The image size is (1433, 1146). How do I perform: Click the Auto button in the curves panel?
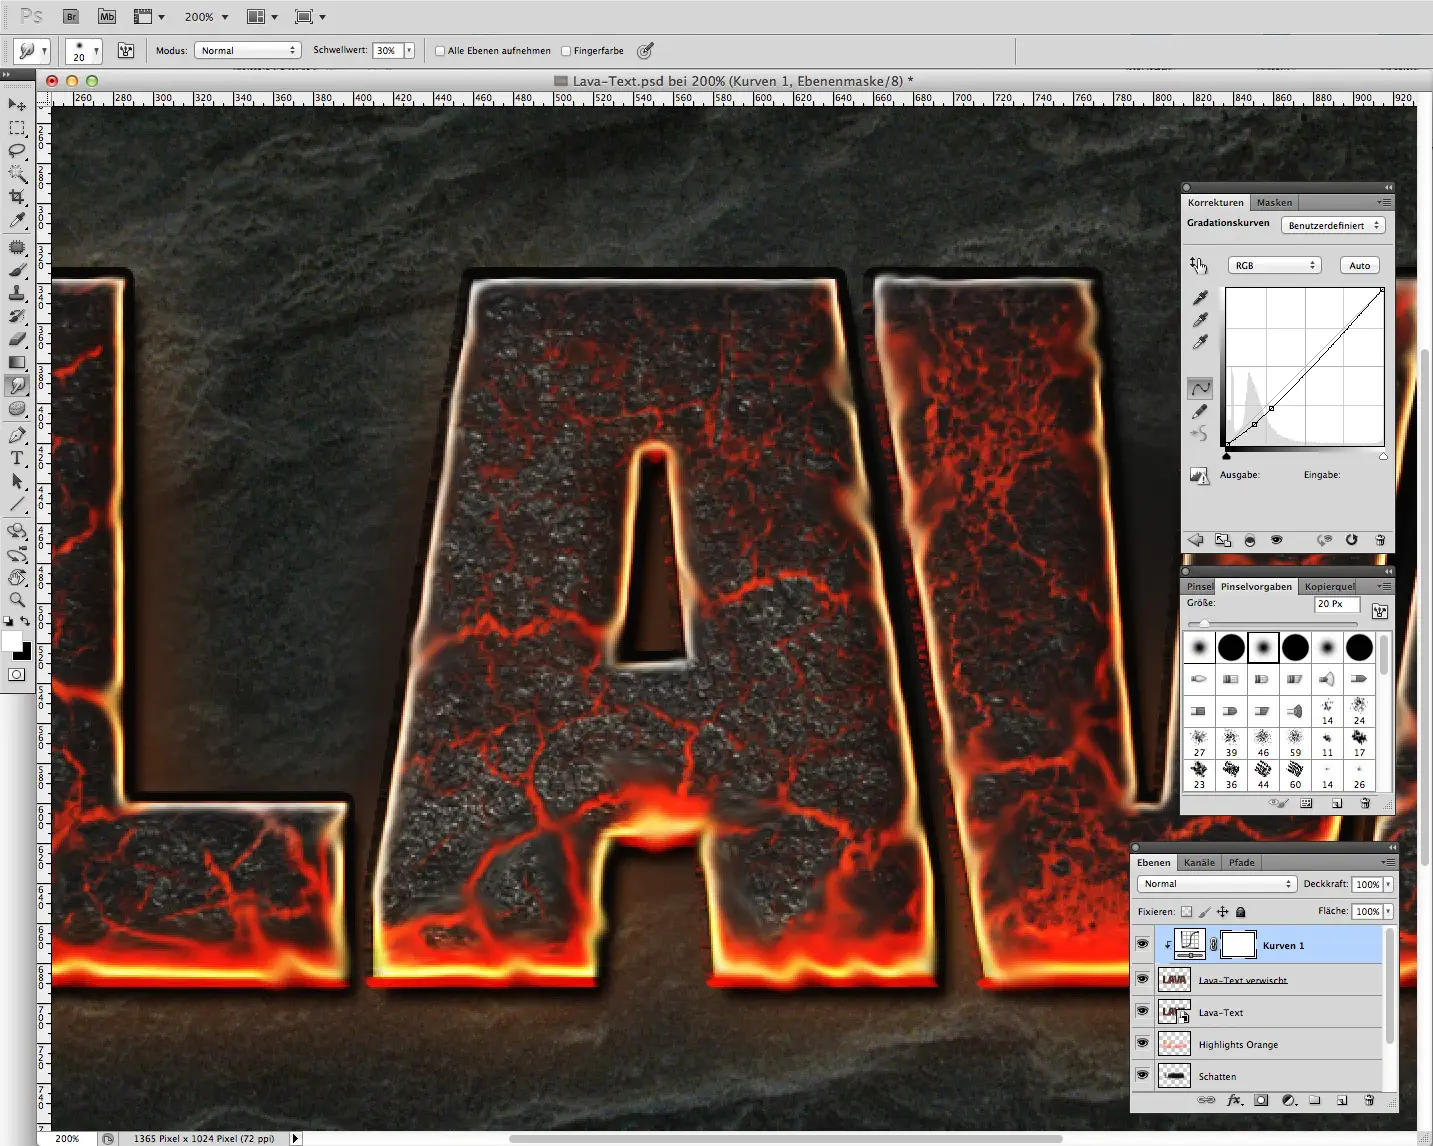tap(1359, 265)
